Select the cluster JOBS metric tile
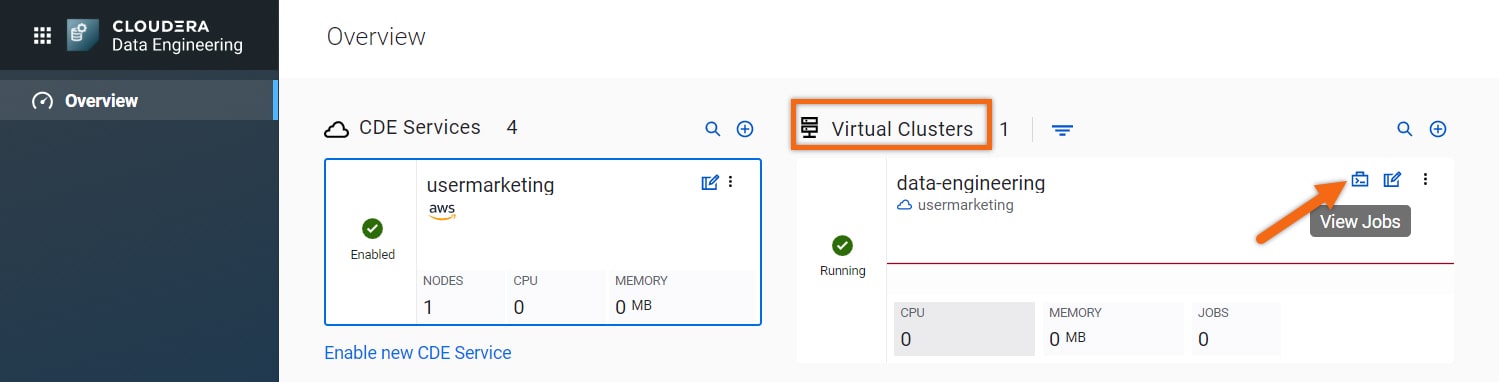 1236,328
